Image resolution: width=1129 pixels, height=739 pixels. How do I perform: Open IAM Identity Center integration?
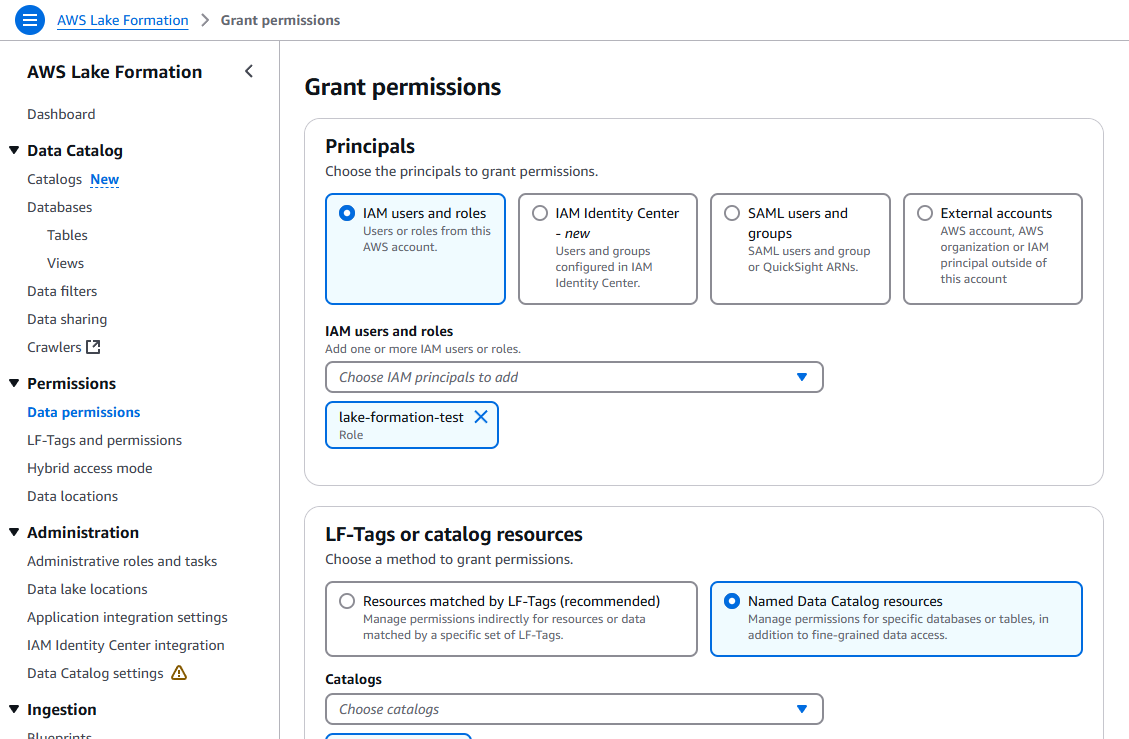126,645
